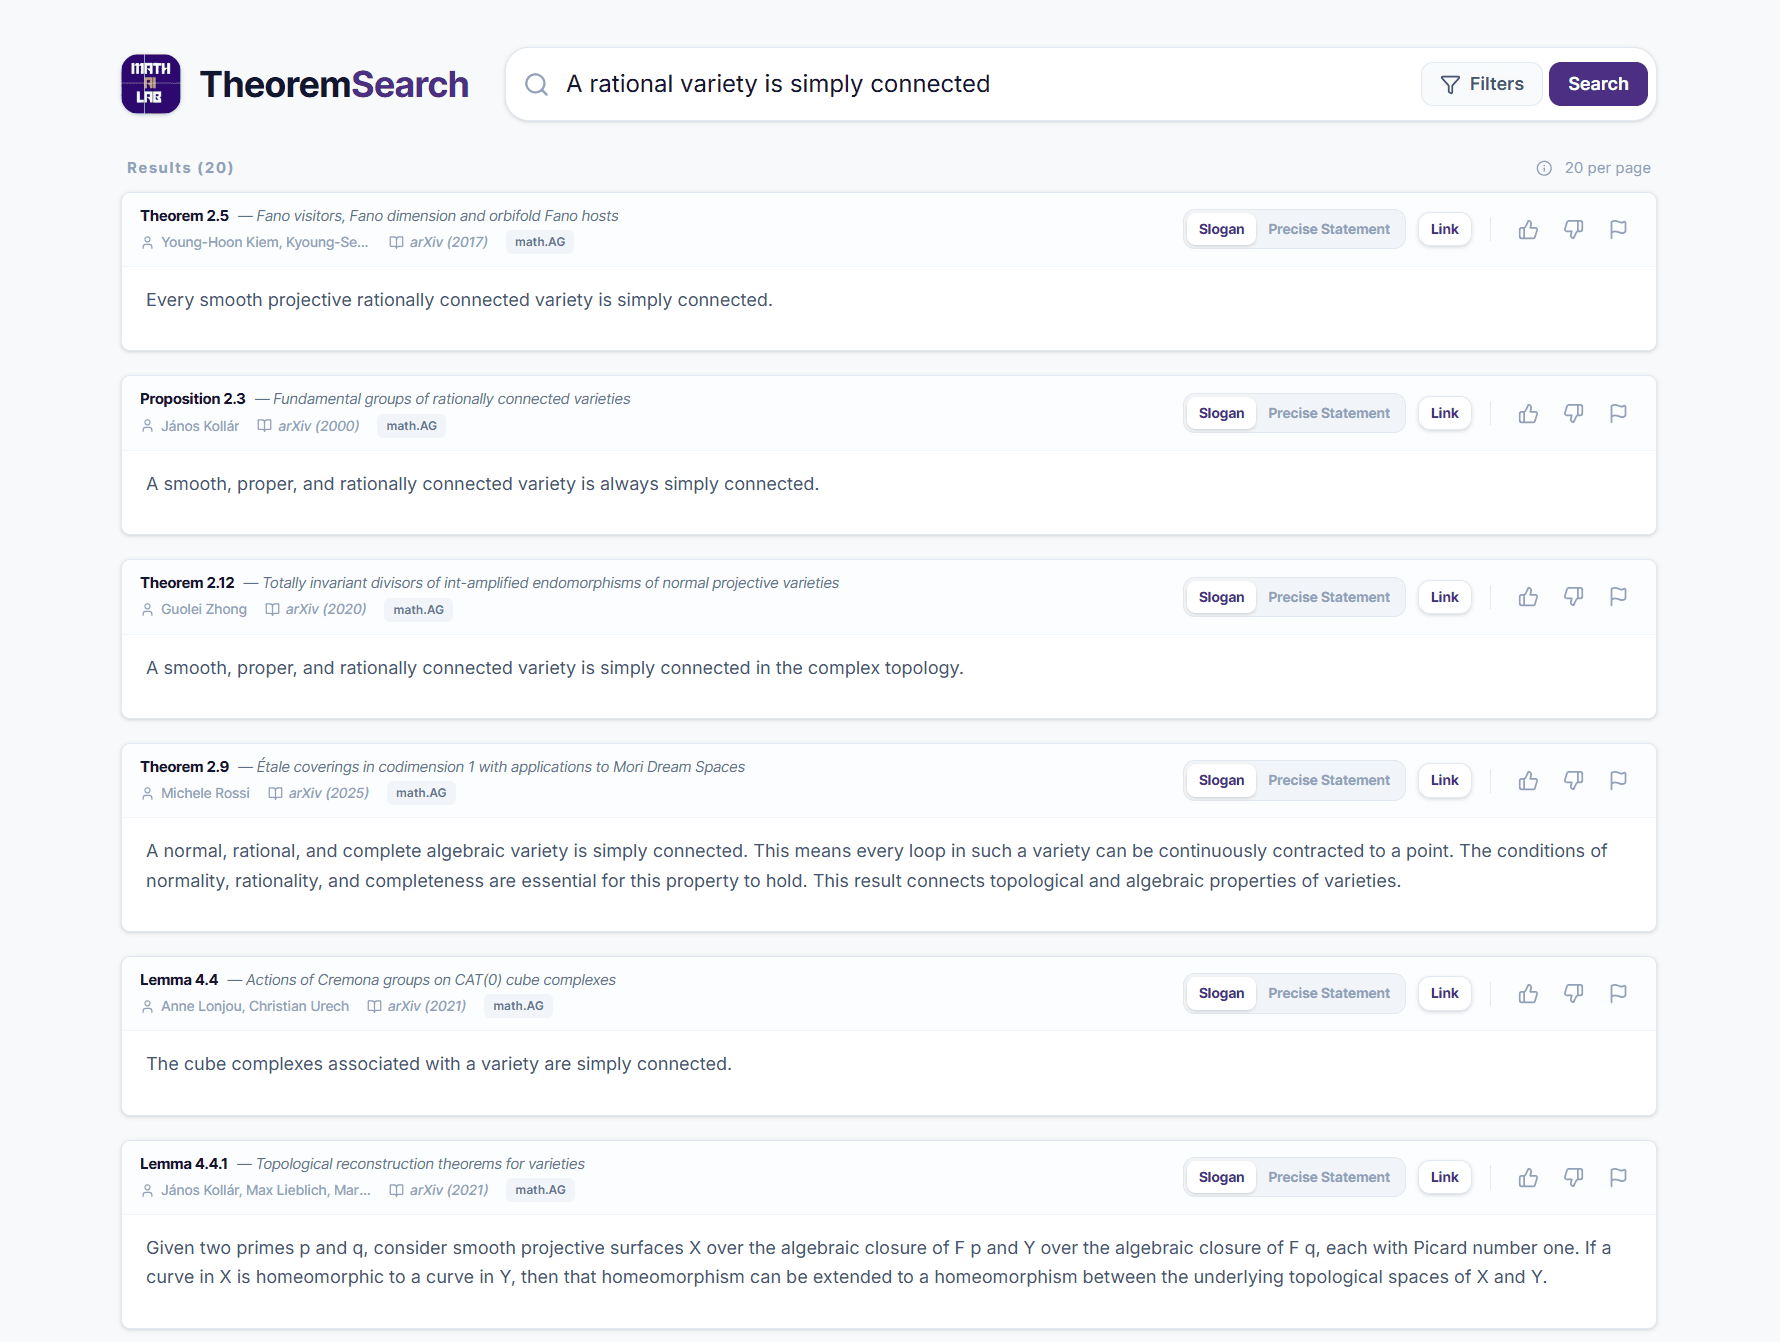Click the thumbs down icon on Proposition 2.3
This screenshot has width=1780, height=1342.
click(1573, 413)
